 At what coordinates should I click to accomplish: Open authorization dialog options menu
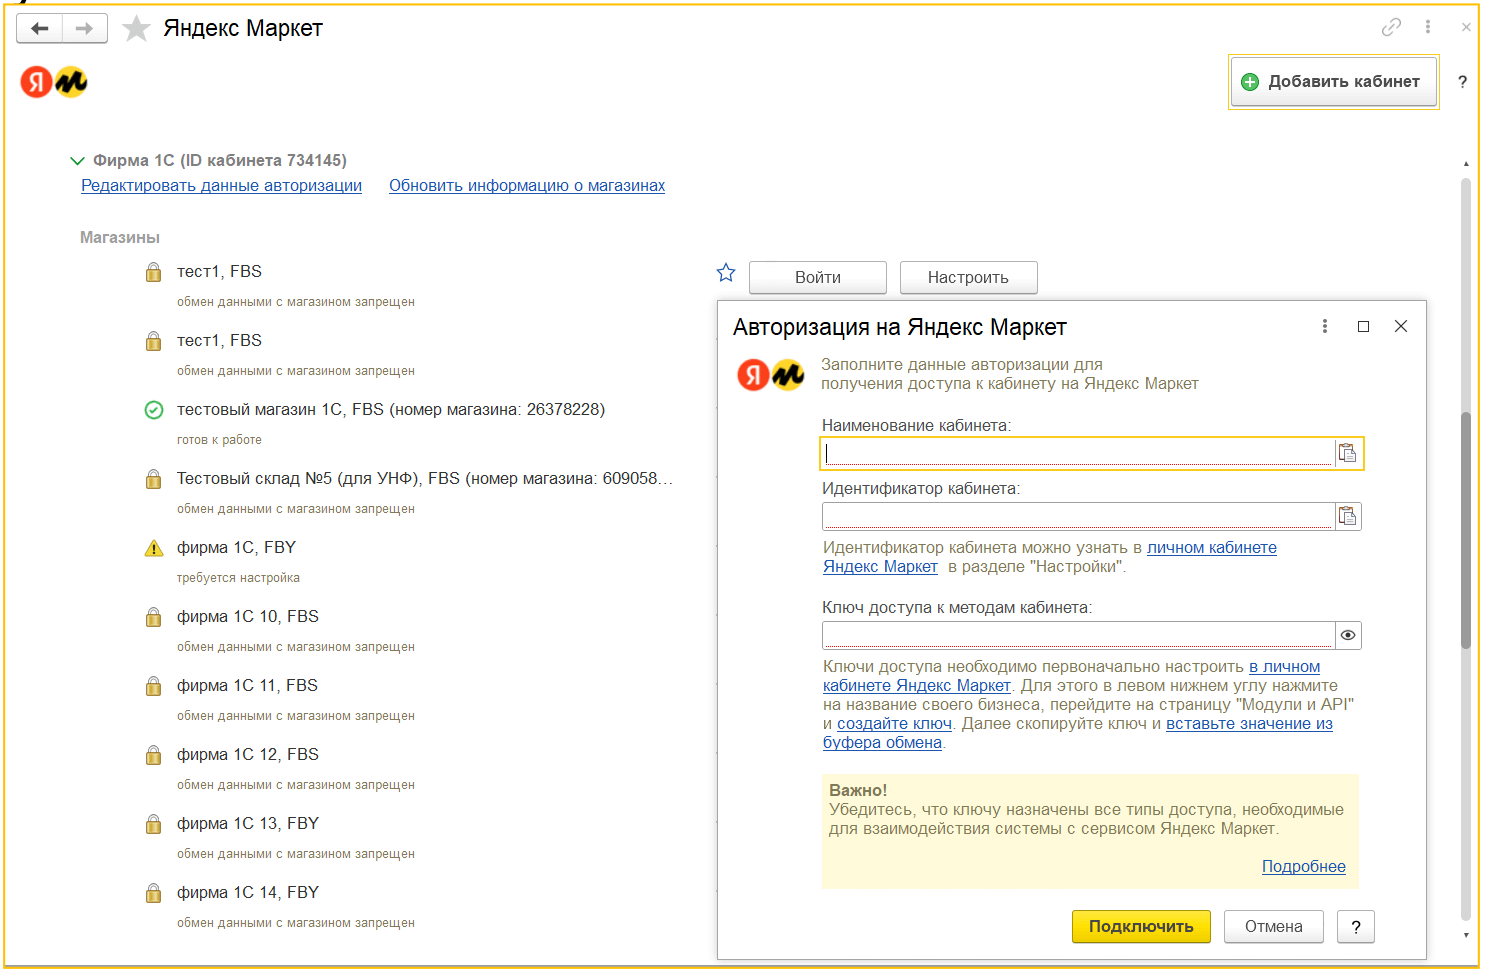point(1325,326)
